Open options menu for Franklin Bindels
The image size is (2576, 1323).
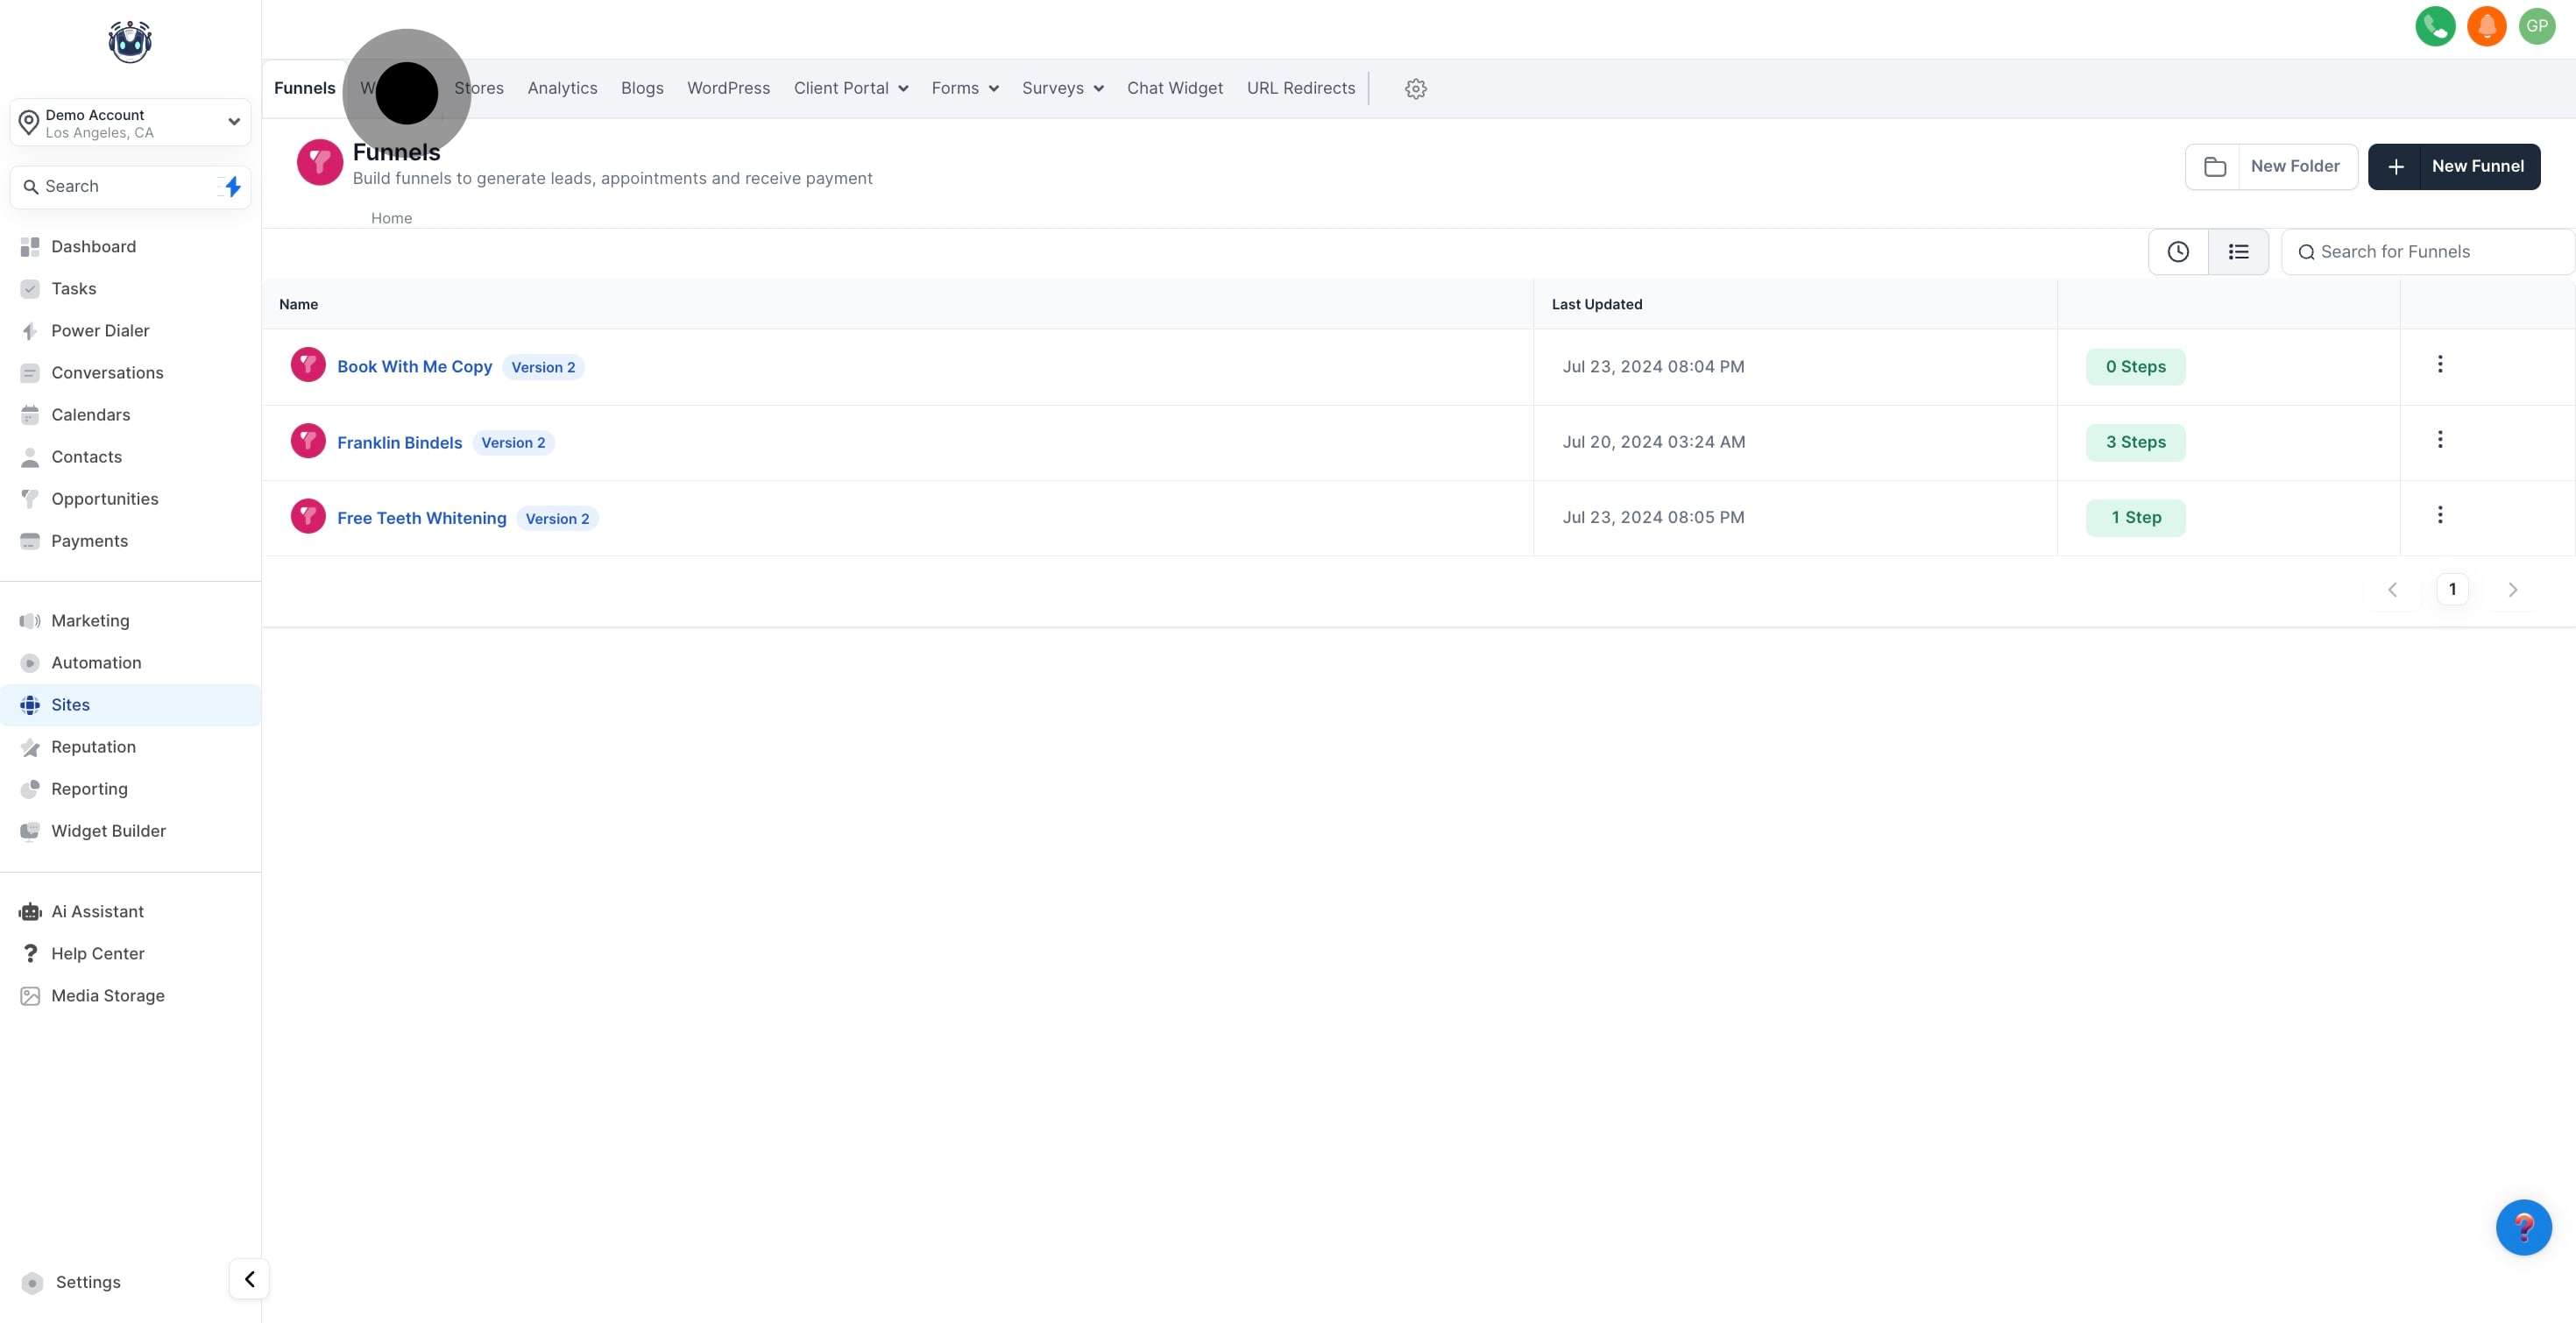pyautogui.click(x=2439, y=440)
